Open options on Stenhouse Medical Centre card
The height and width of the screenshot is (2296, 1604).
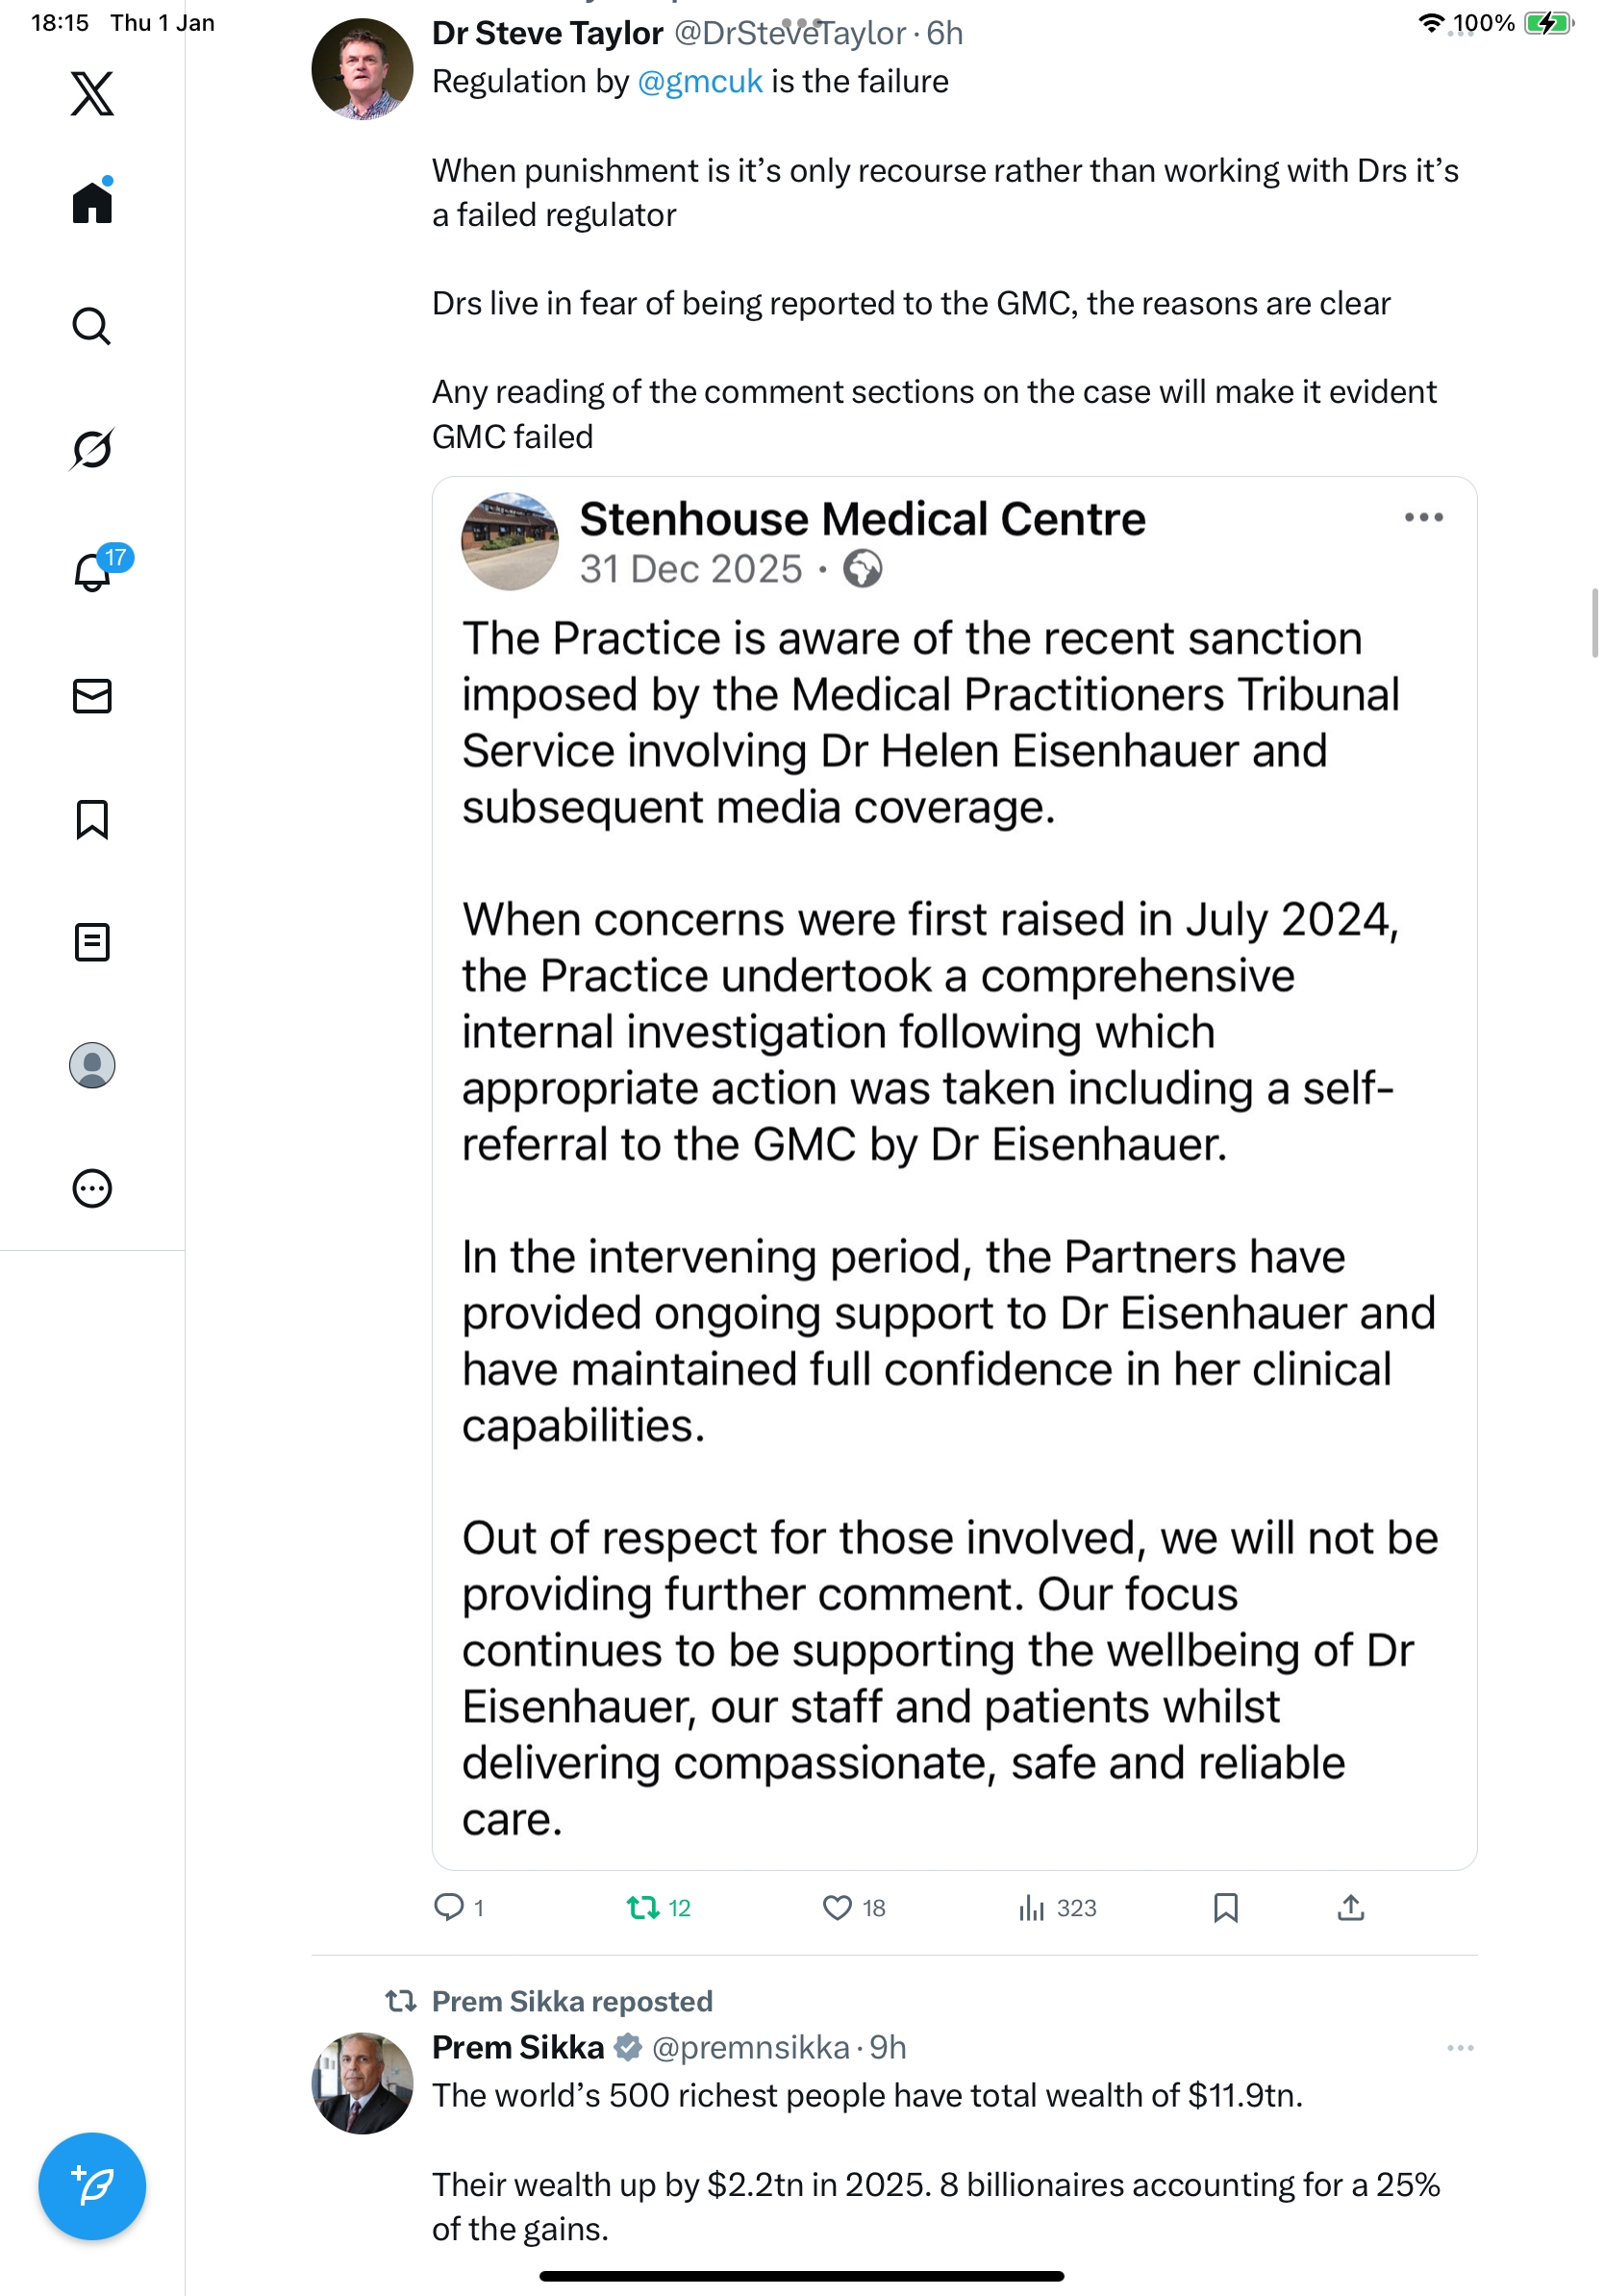pos(1423,517)
